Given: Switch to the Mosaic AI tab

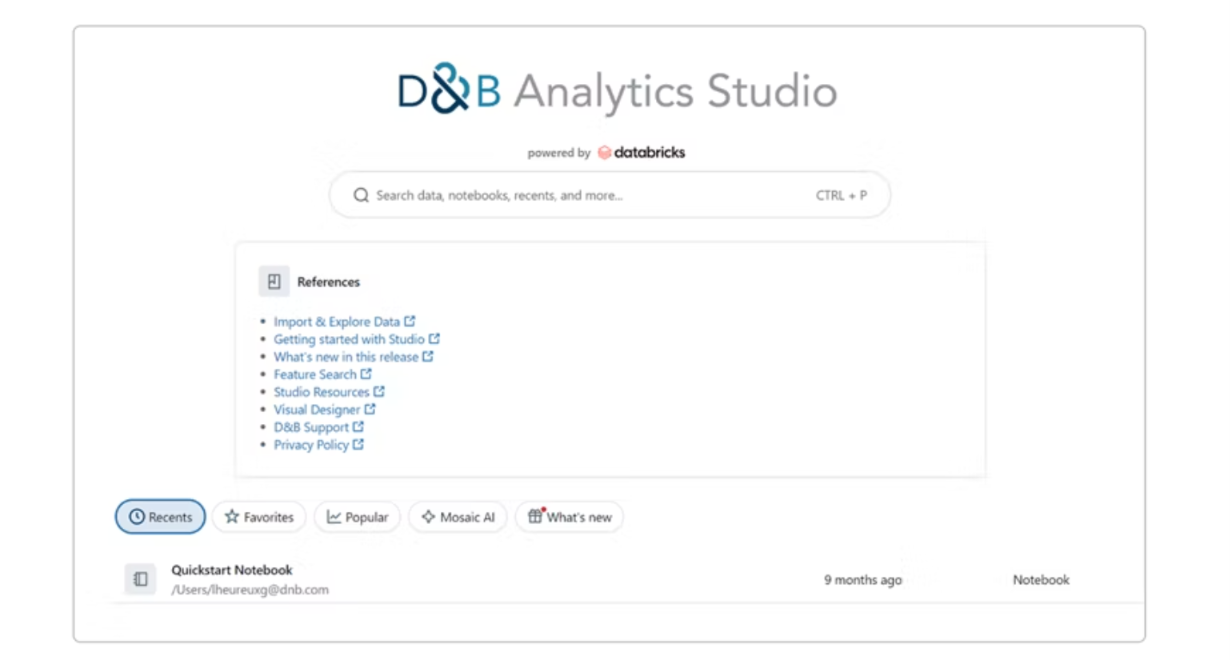Looking at the screenshot, I should (x=458, y=517).
